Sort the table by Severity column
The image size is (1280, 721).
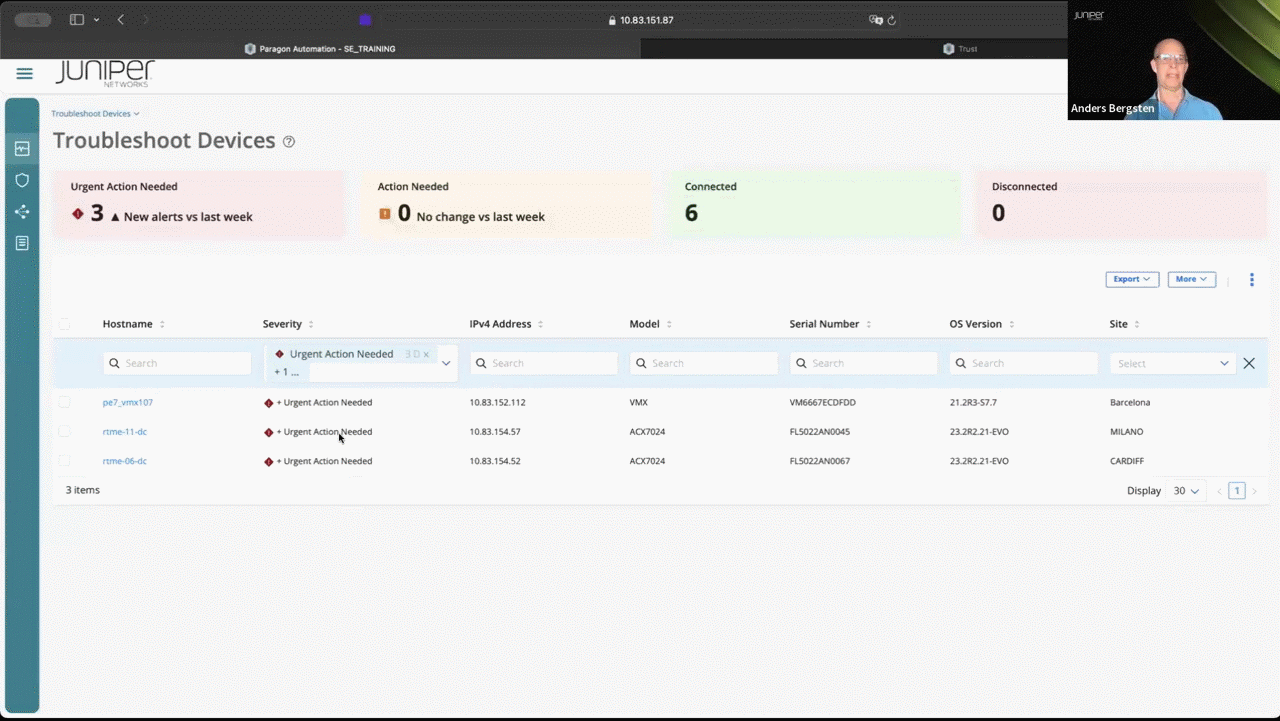310,324
